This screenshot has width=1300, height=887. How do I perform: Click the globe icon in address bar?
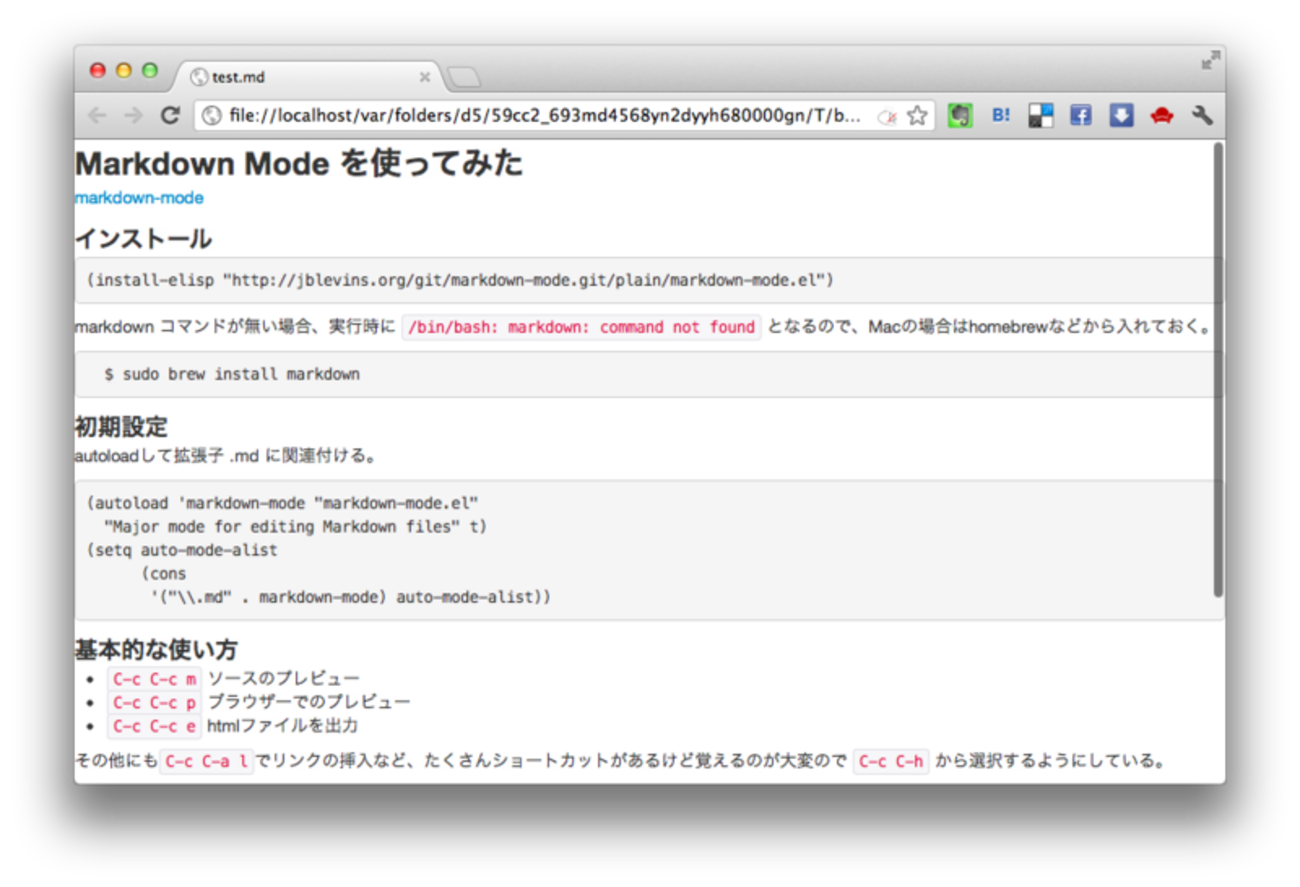[211, 116]
